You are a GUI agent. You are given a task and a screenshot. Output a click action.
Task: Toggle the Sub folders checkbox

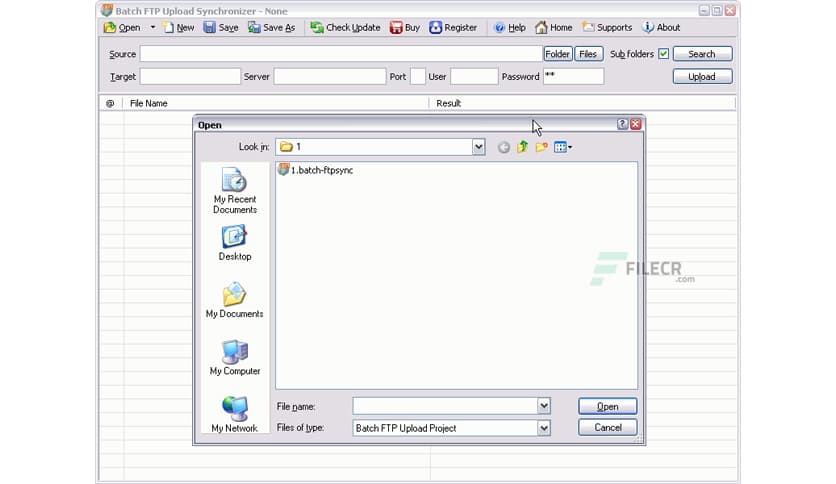click(663, 54)
